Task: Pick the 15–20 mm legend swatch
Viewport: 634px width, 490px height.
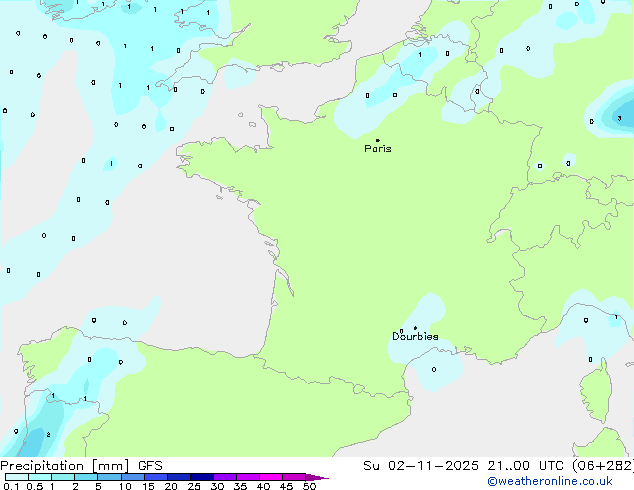Action: click(x=155, y=477)
